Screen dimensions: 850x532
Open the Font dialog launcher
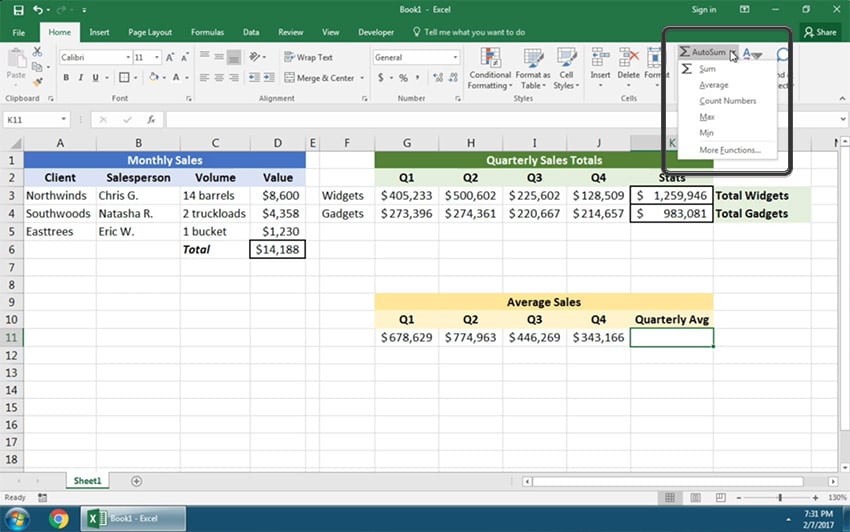pos(189,99)
